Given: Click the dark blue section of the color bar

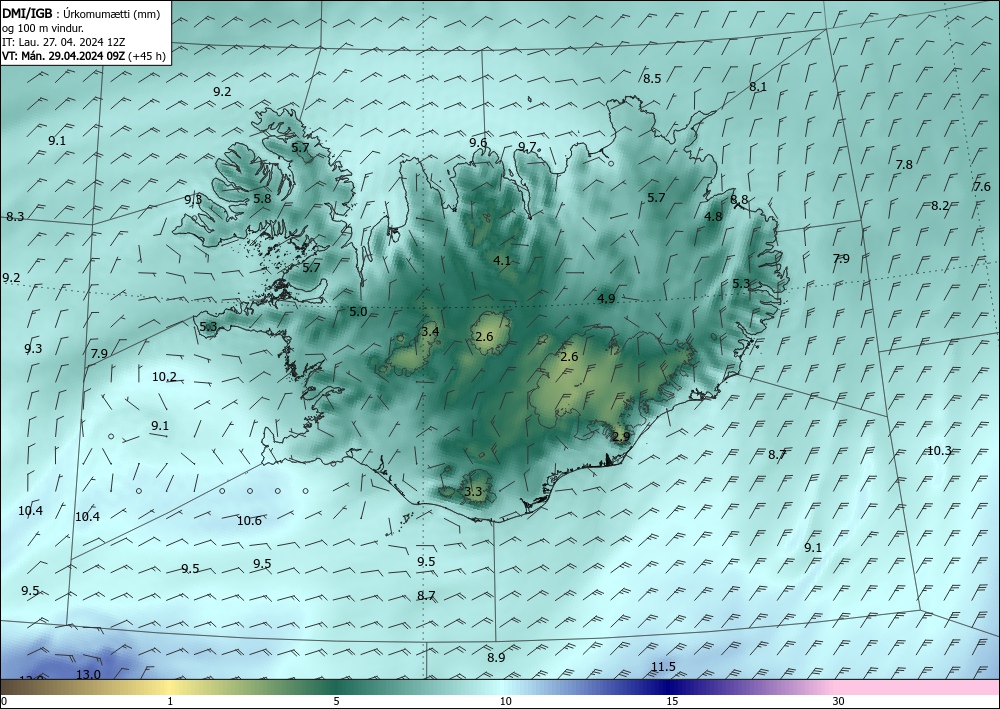Looking at the screenshot, I should (x=666, y=687).
